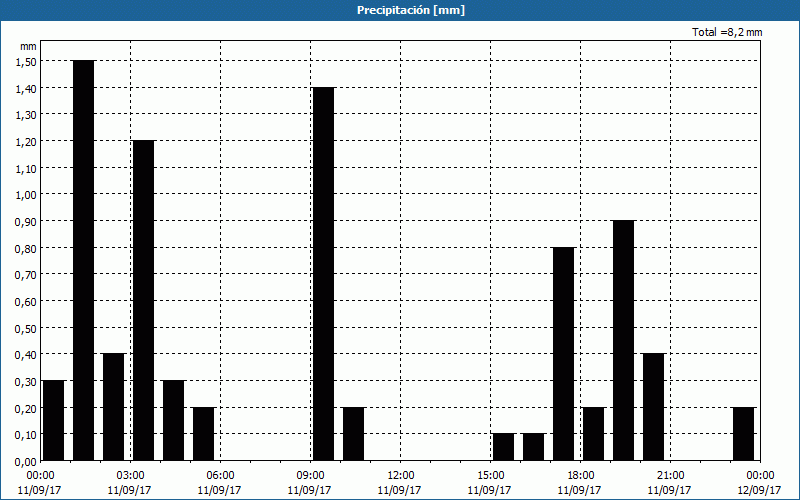Screen dimensions: 800x500
Task: Select the 0,50 y-axis value
Action: [x=26, y=328]
